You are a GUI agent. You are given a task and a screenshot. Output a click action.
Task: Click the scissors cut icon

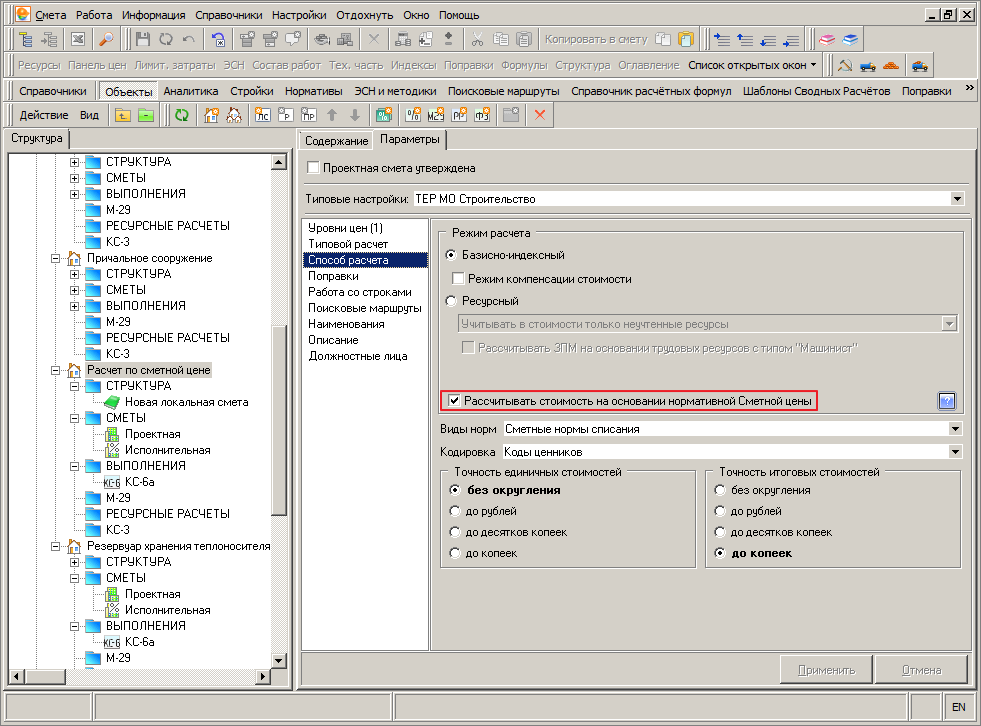click(477, 39)
